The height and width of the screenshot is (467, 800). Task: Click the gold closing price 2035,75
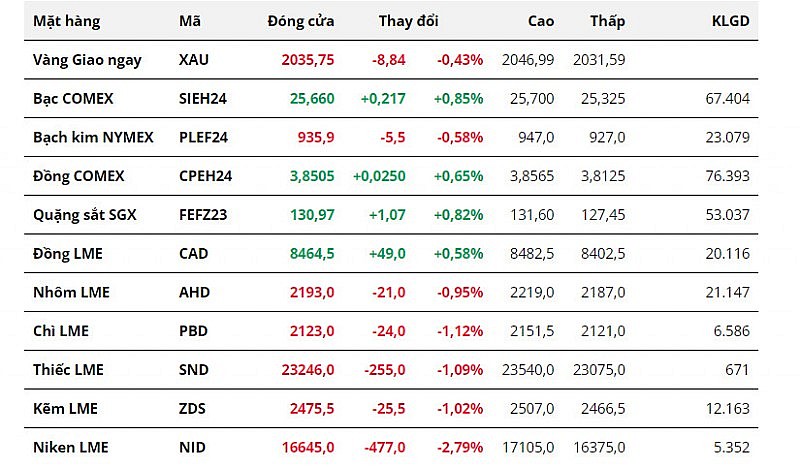(307, 60)
